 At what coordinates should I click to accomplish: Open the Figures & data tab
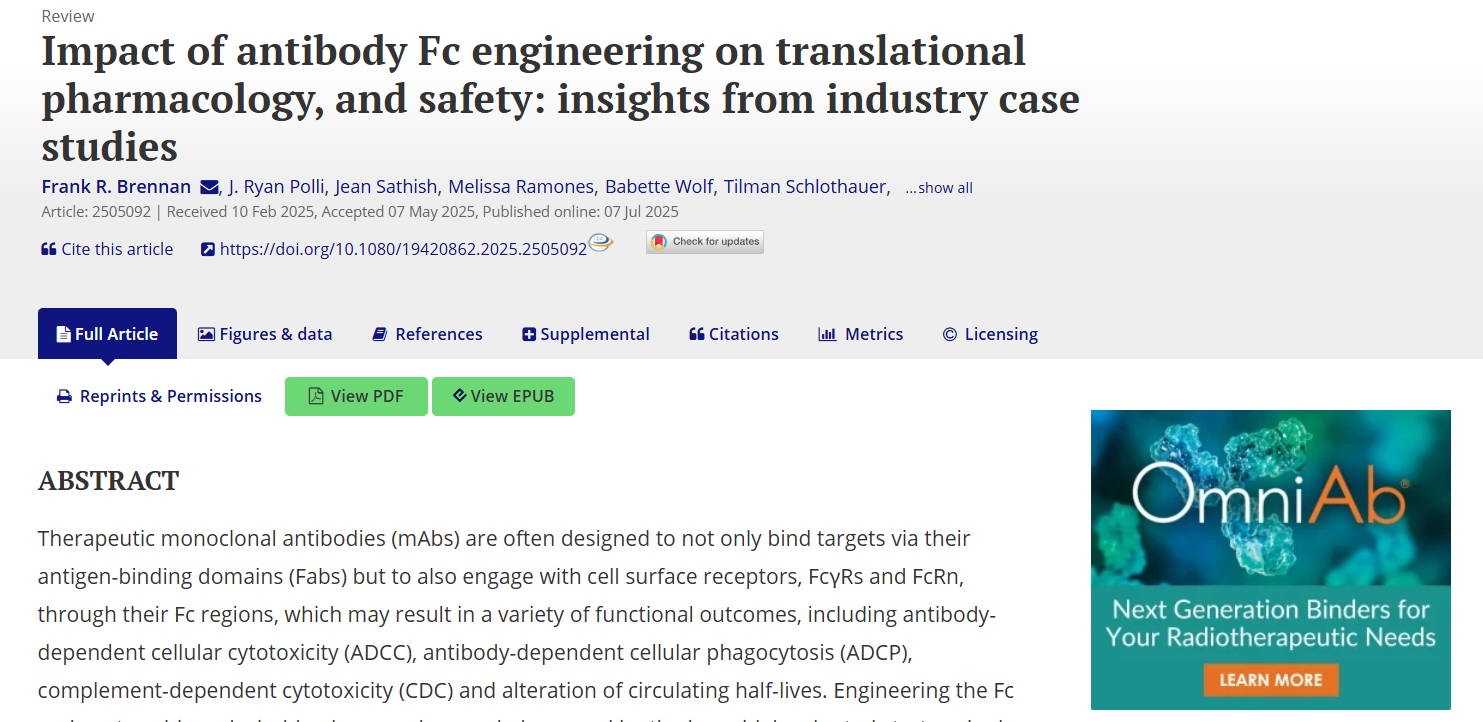tap(265, 334)
